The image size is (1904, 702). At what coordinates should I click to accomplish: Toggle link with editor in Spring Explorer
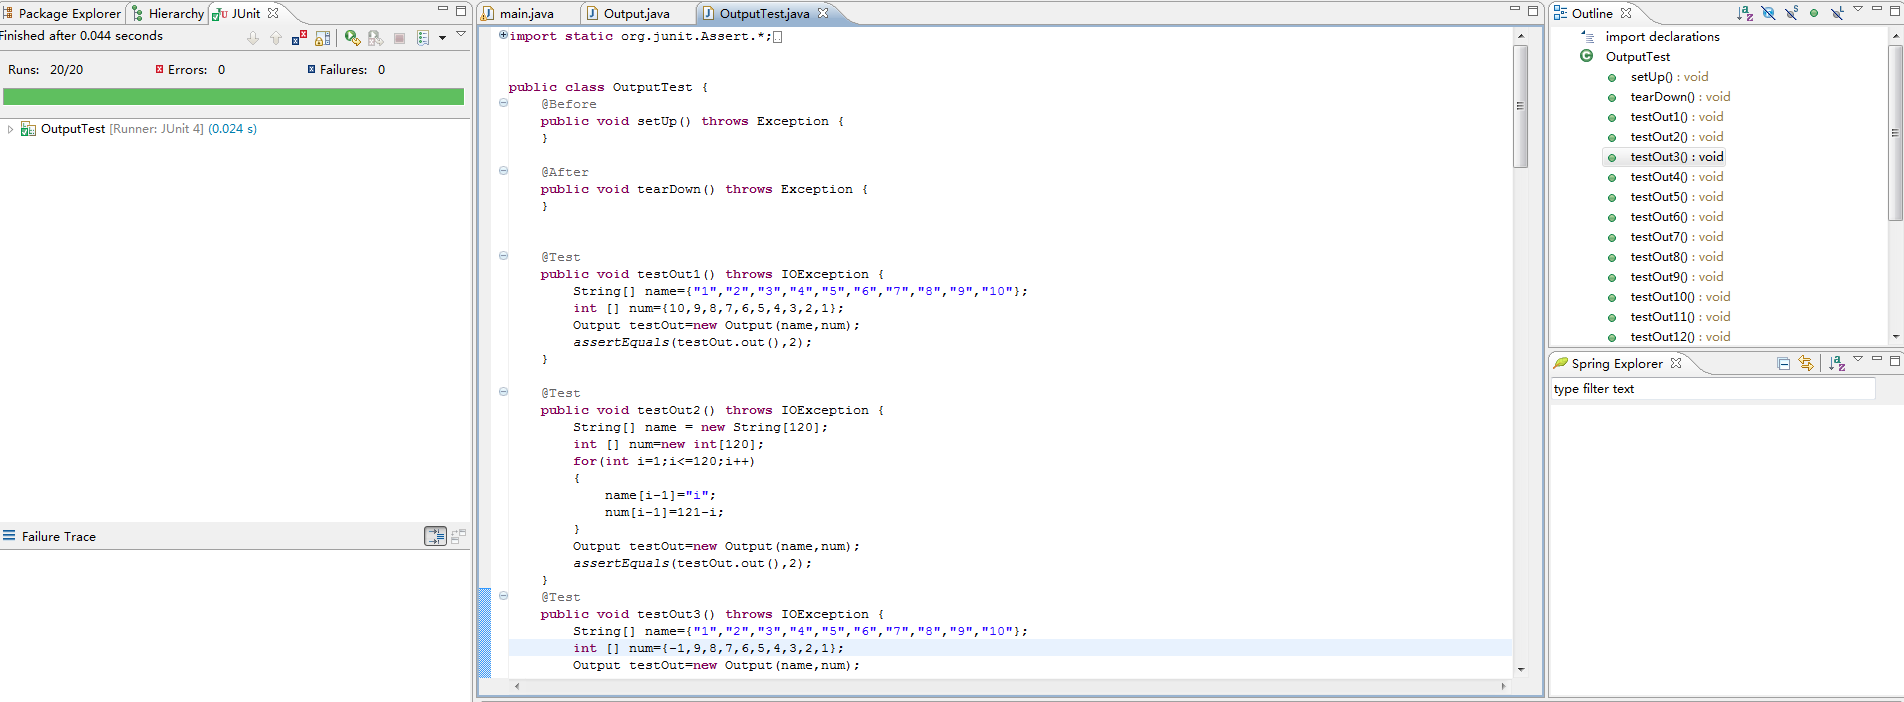pyautogui.click(x=1806, y=364)
